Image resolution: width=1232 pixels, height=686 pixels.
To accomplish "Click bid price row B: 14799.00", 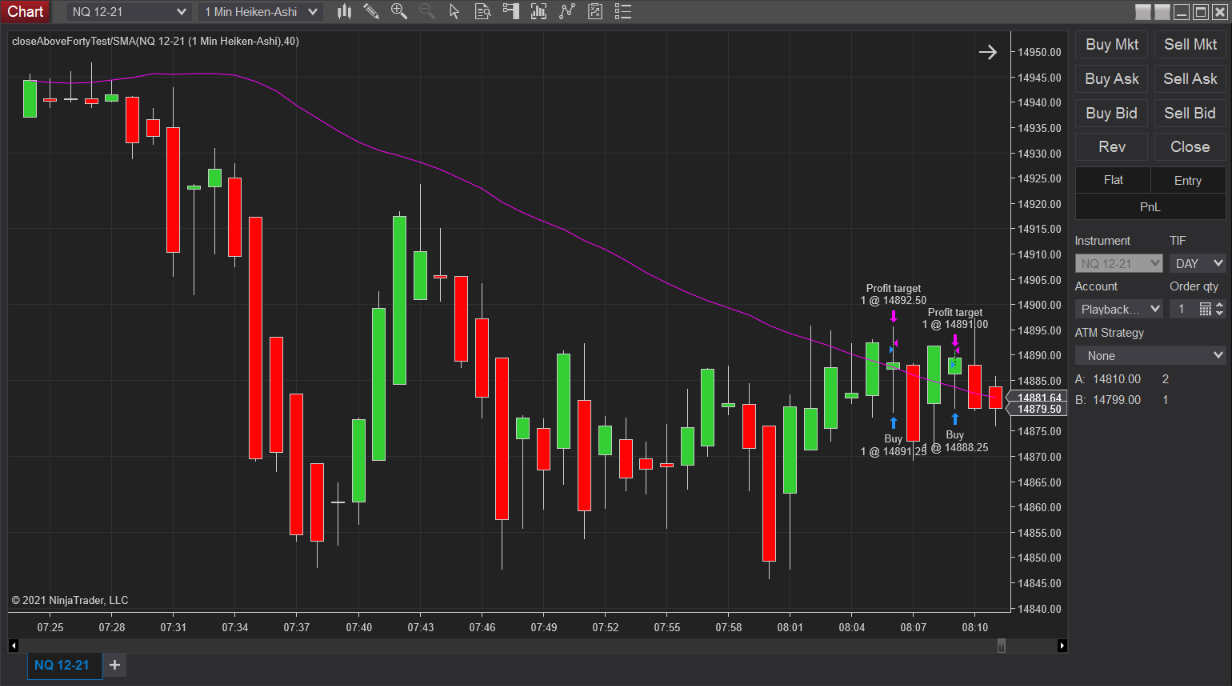I will tap(1122, 400).
